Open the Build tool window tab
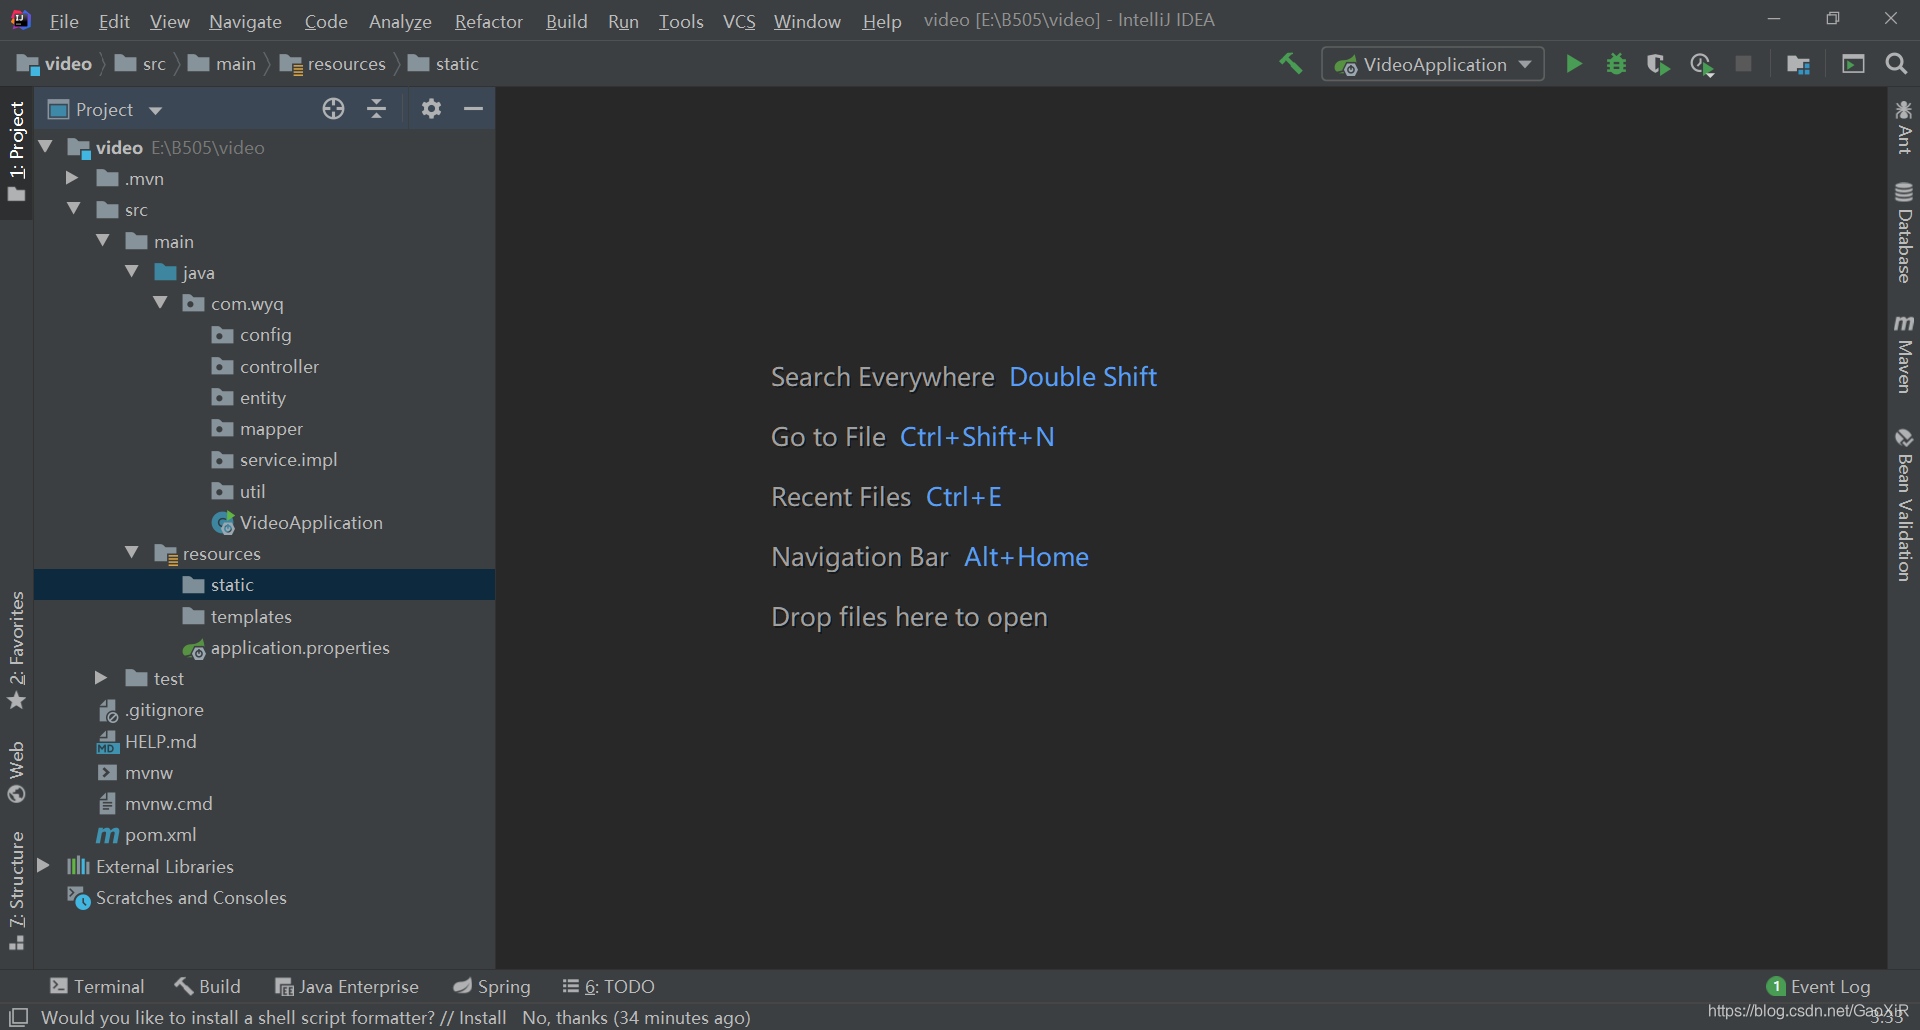1920x1030 pixels. click(208, 986)
